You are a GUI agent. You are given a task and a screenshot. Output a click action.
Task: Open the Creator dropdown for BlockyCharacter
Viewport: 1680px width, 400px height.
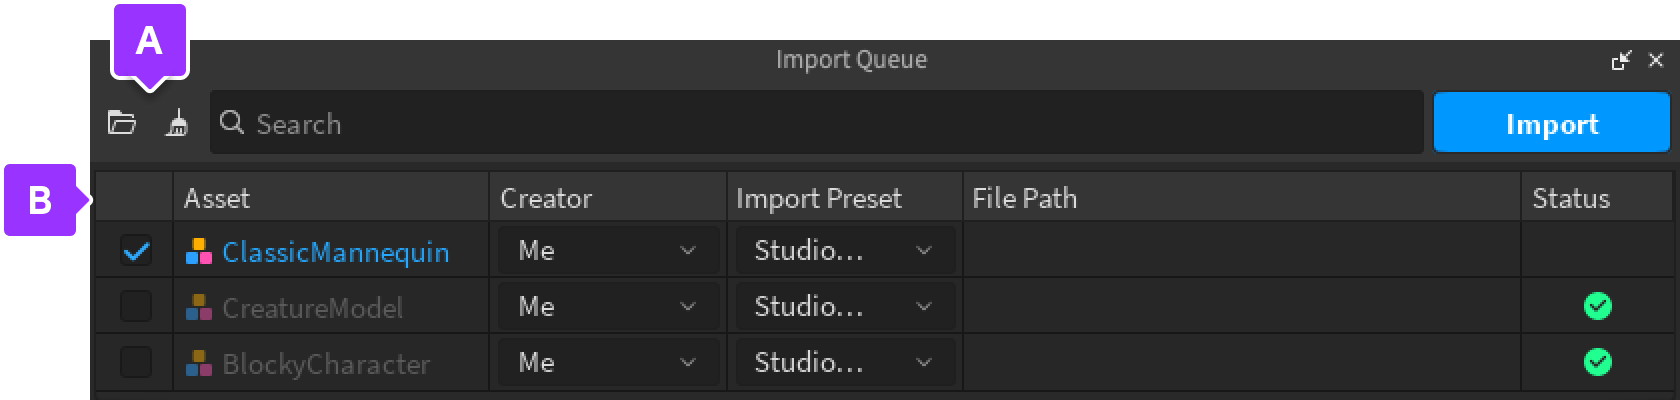606,362
